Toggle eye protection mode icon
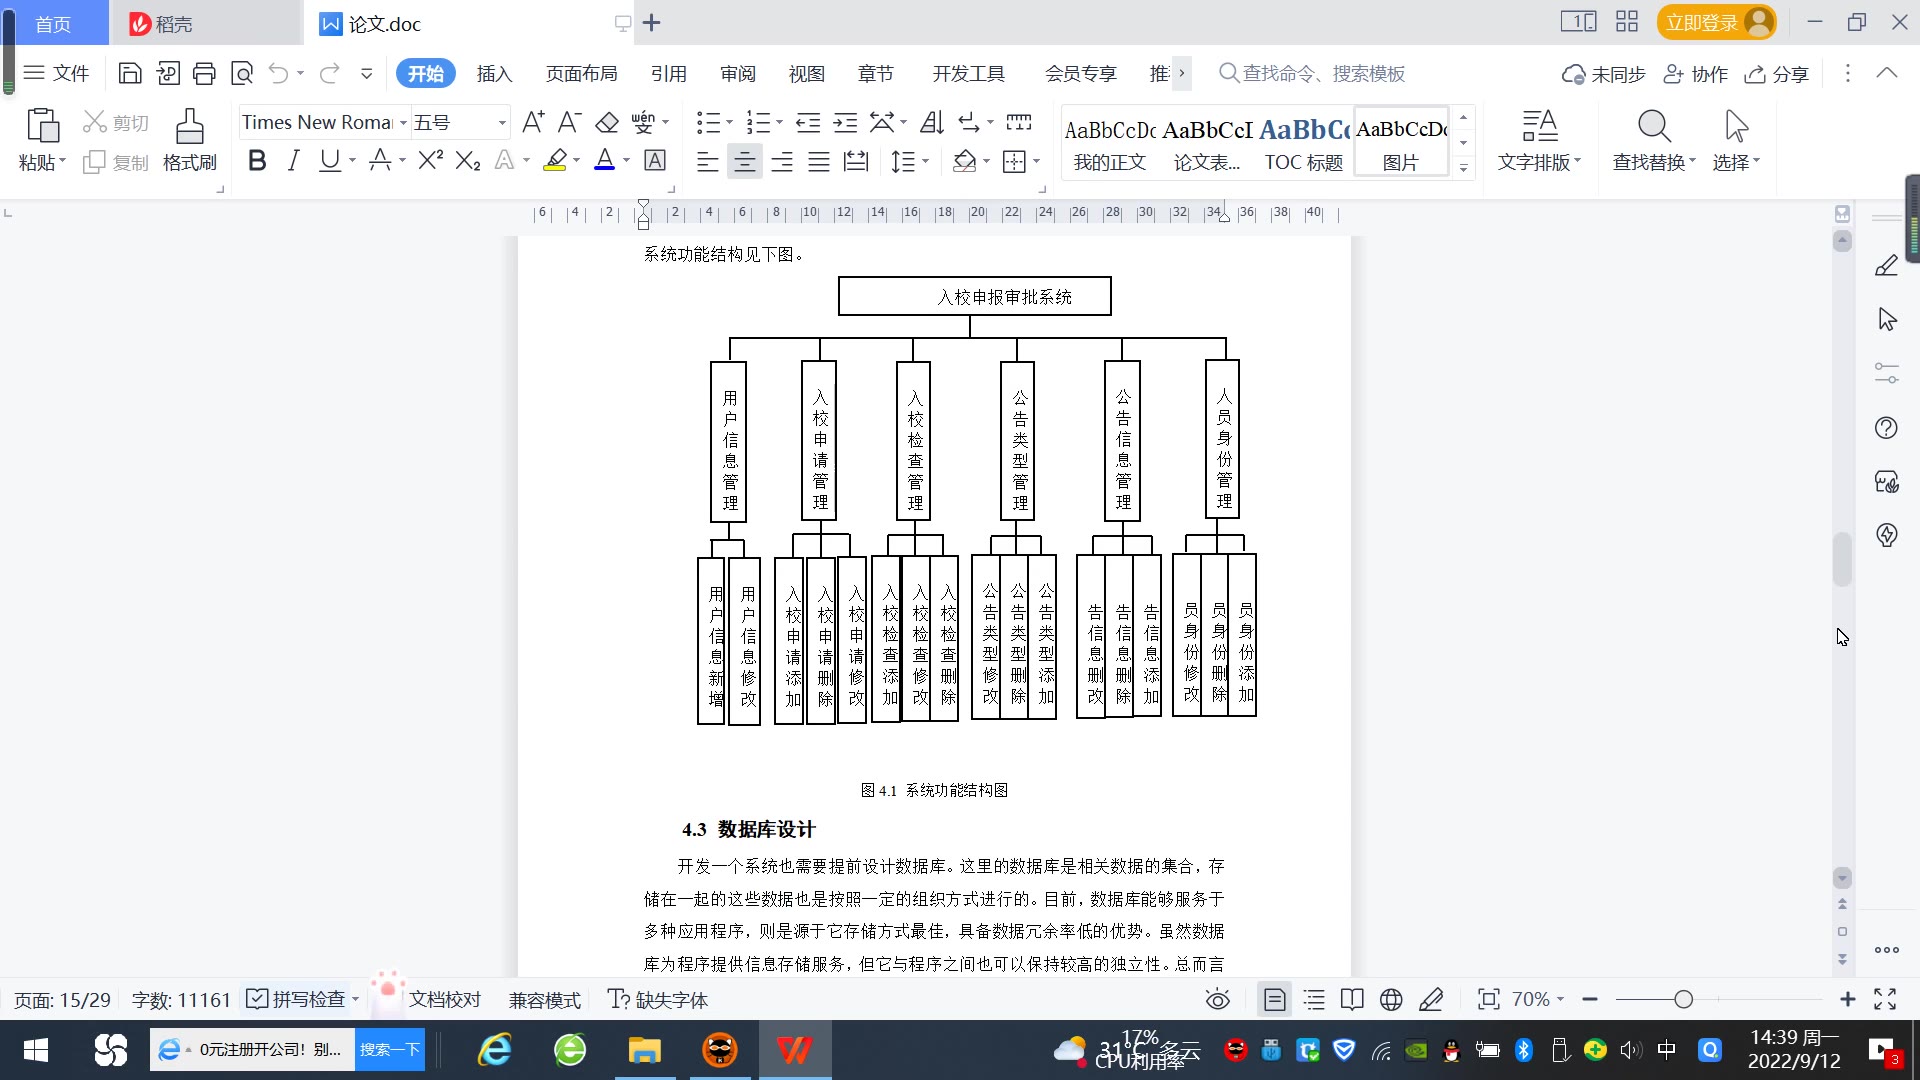 tap(1217, 999)
